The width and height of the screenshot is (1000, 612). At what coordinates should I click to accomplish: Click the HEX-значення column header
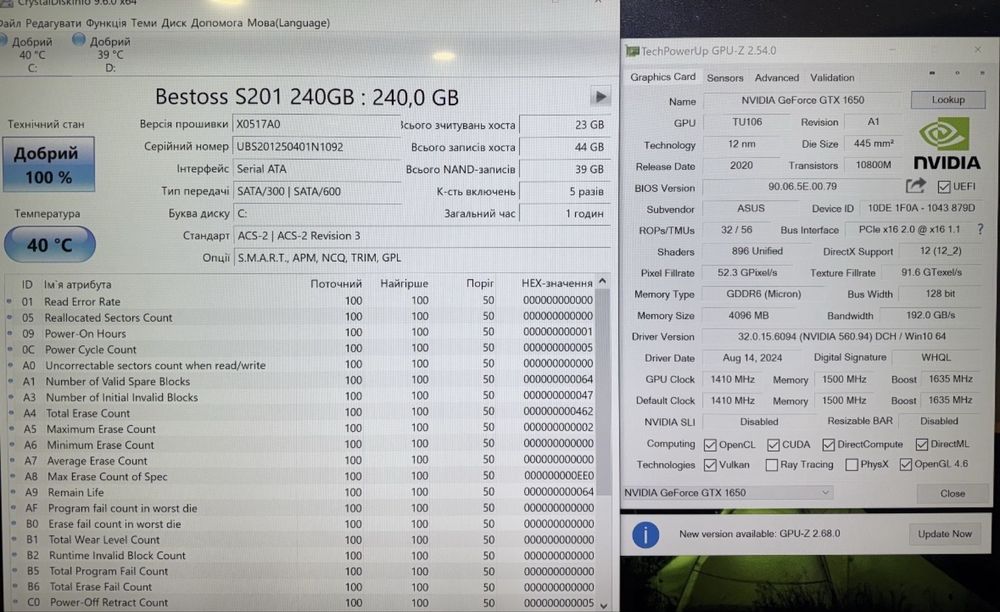point(557,284)
